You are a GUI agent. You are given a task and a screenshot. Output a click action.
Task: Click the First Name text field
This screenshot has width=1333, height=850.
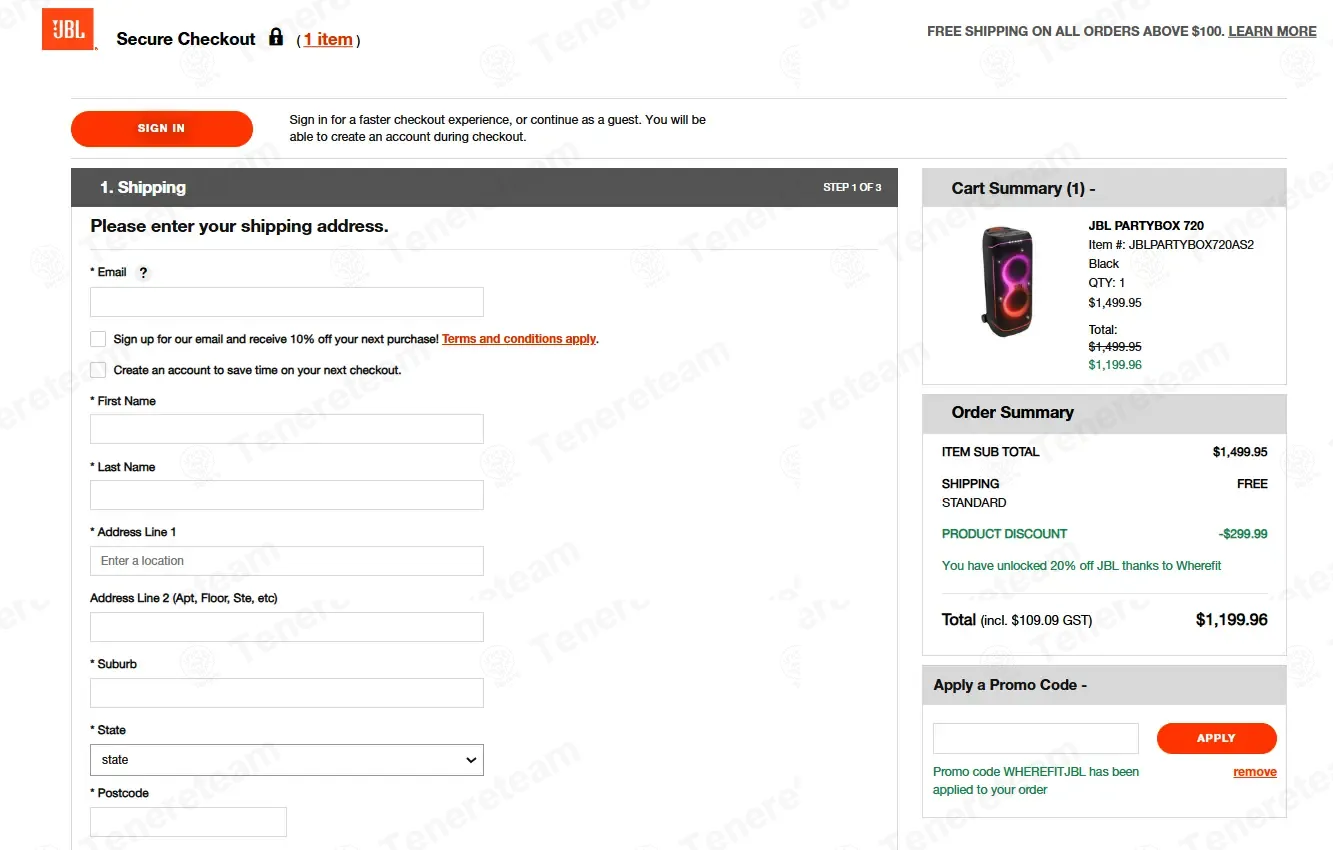[x=286, y=429]
